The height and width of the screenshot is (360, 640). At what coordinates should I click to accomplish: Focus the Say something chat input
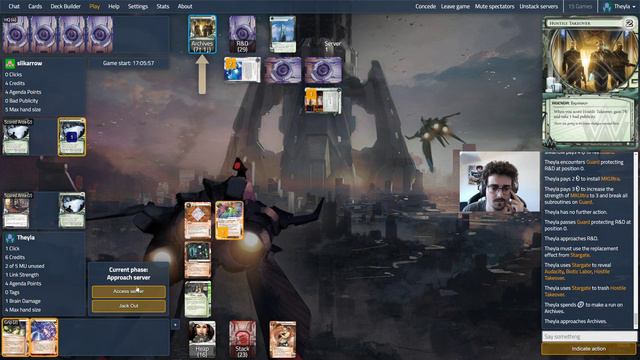click(x=589, y=336)
